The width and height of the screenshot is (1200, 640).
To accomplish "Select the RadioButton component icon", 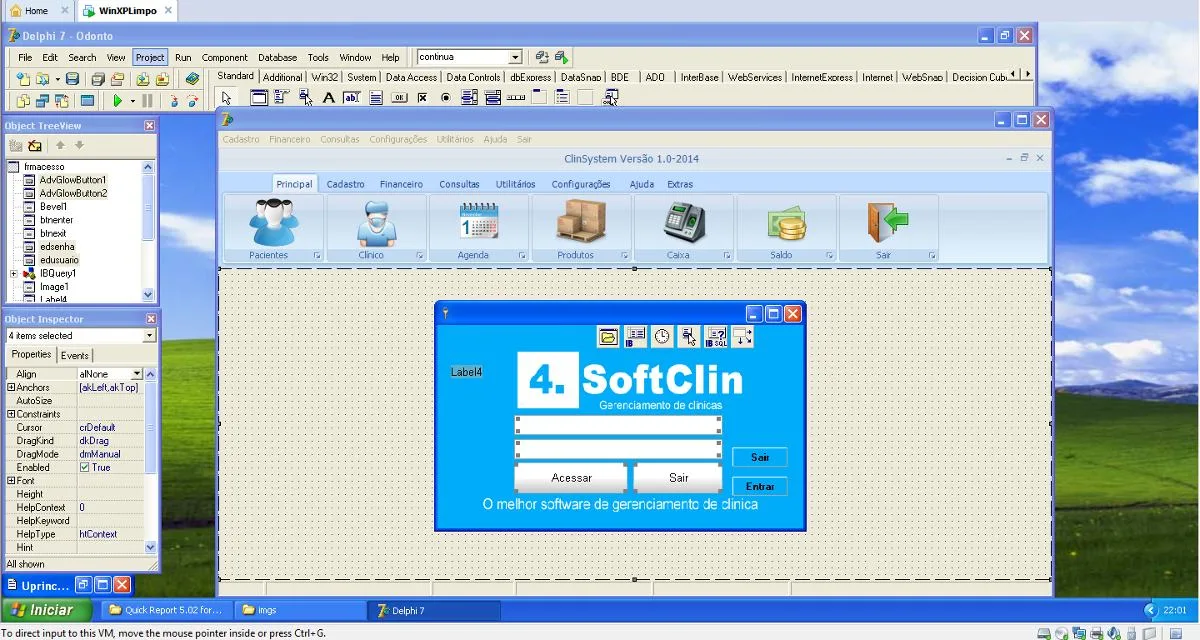I will pos(445,98).
